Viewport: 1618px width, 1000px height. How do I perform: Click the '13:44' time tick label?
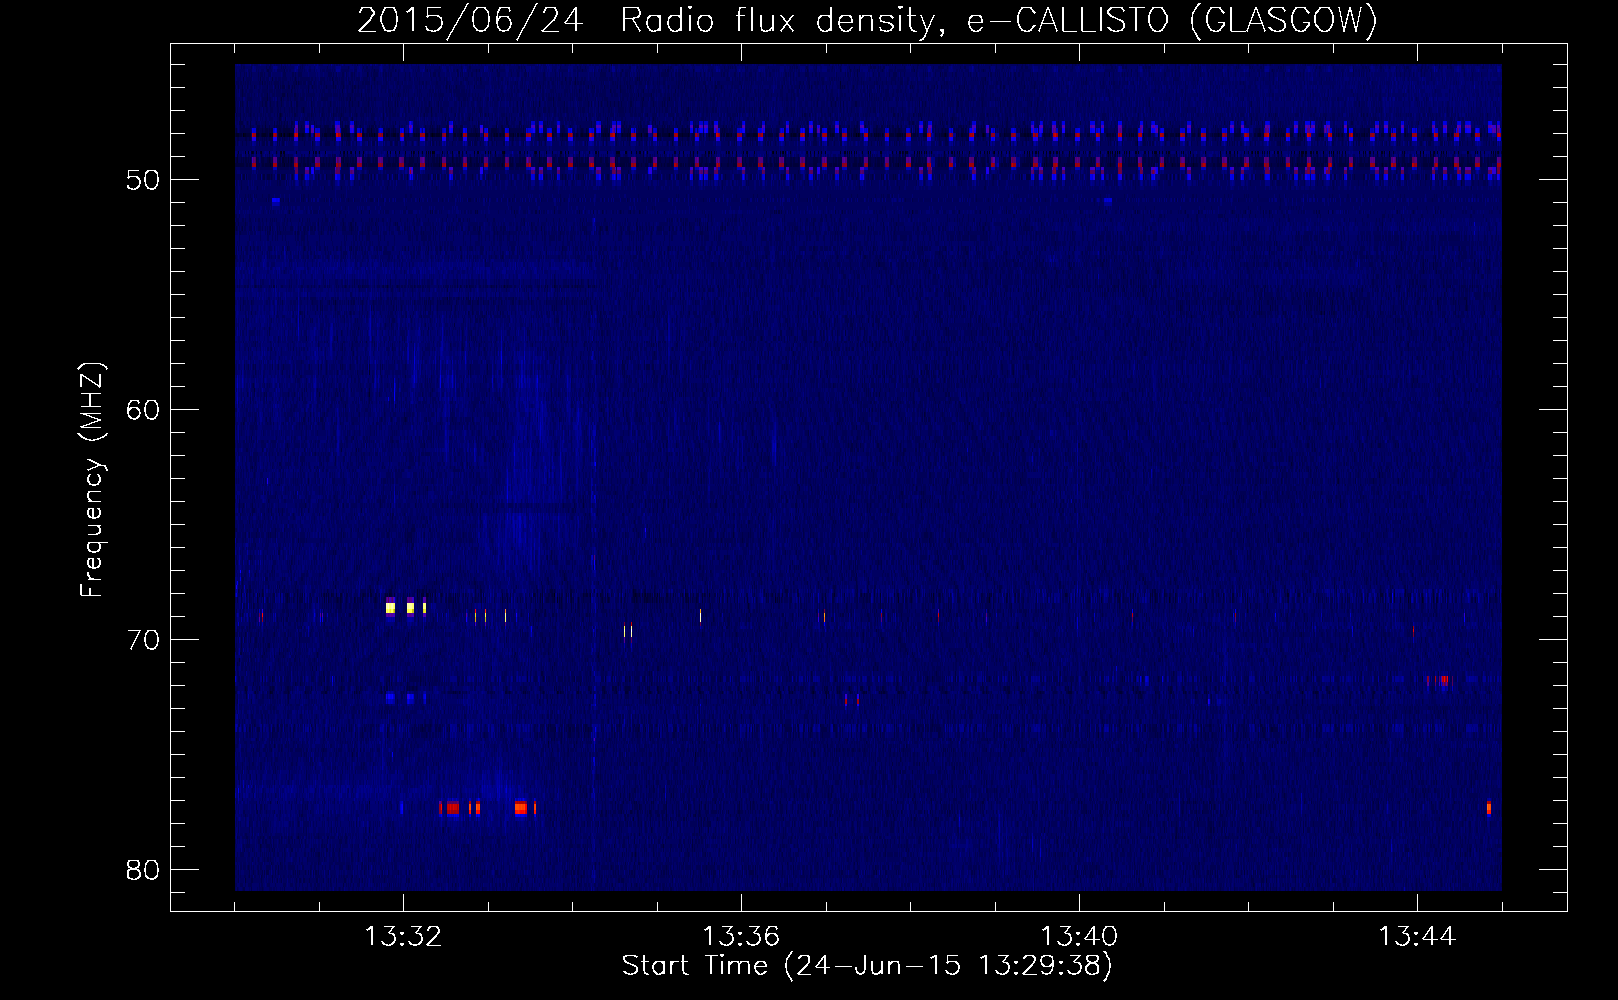1417,937
